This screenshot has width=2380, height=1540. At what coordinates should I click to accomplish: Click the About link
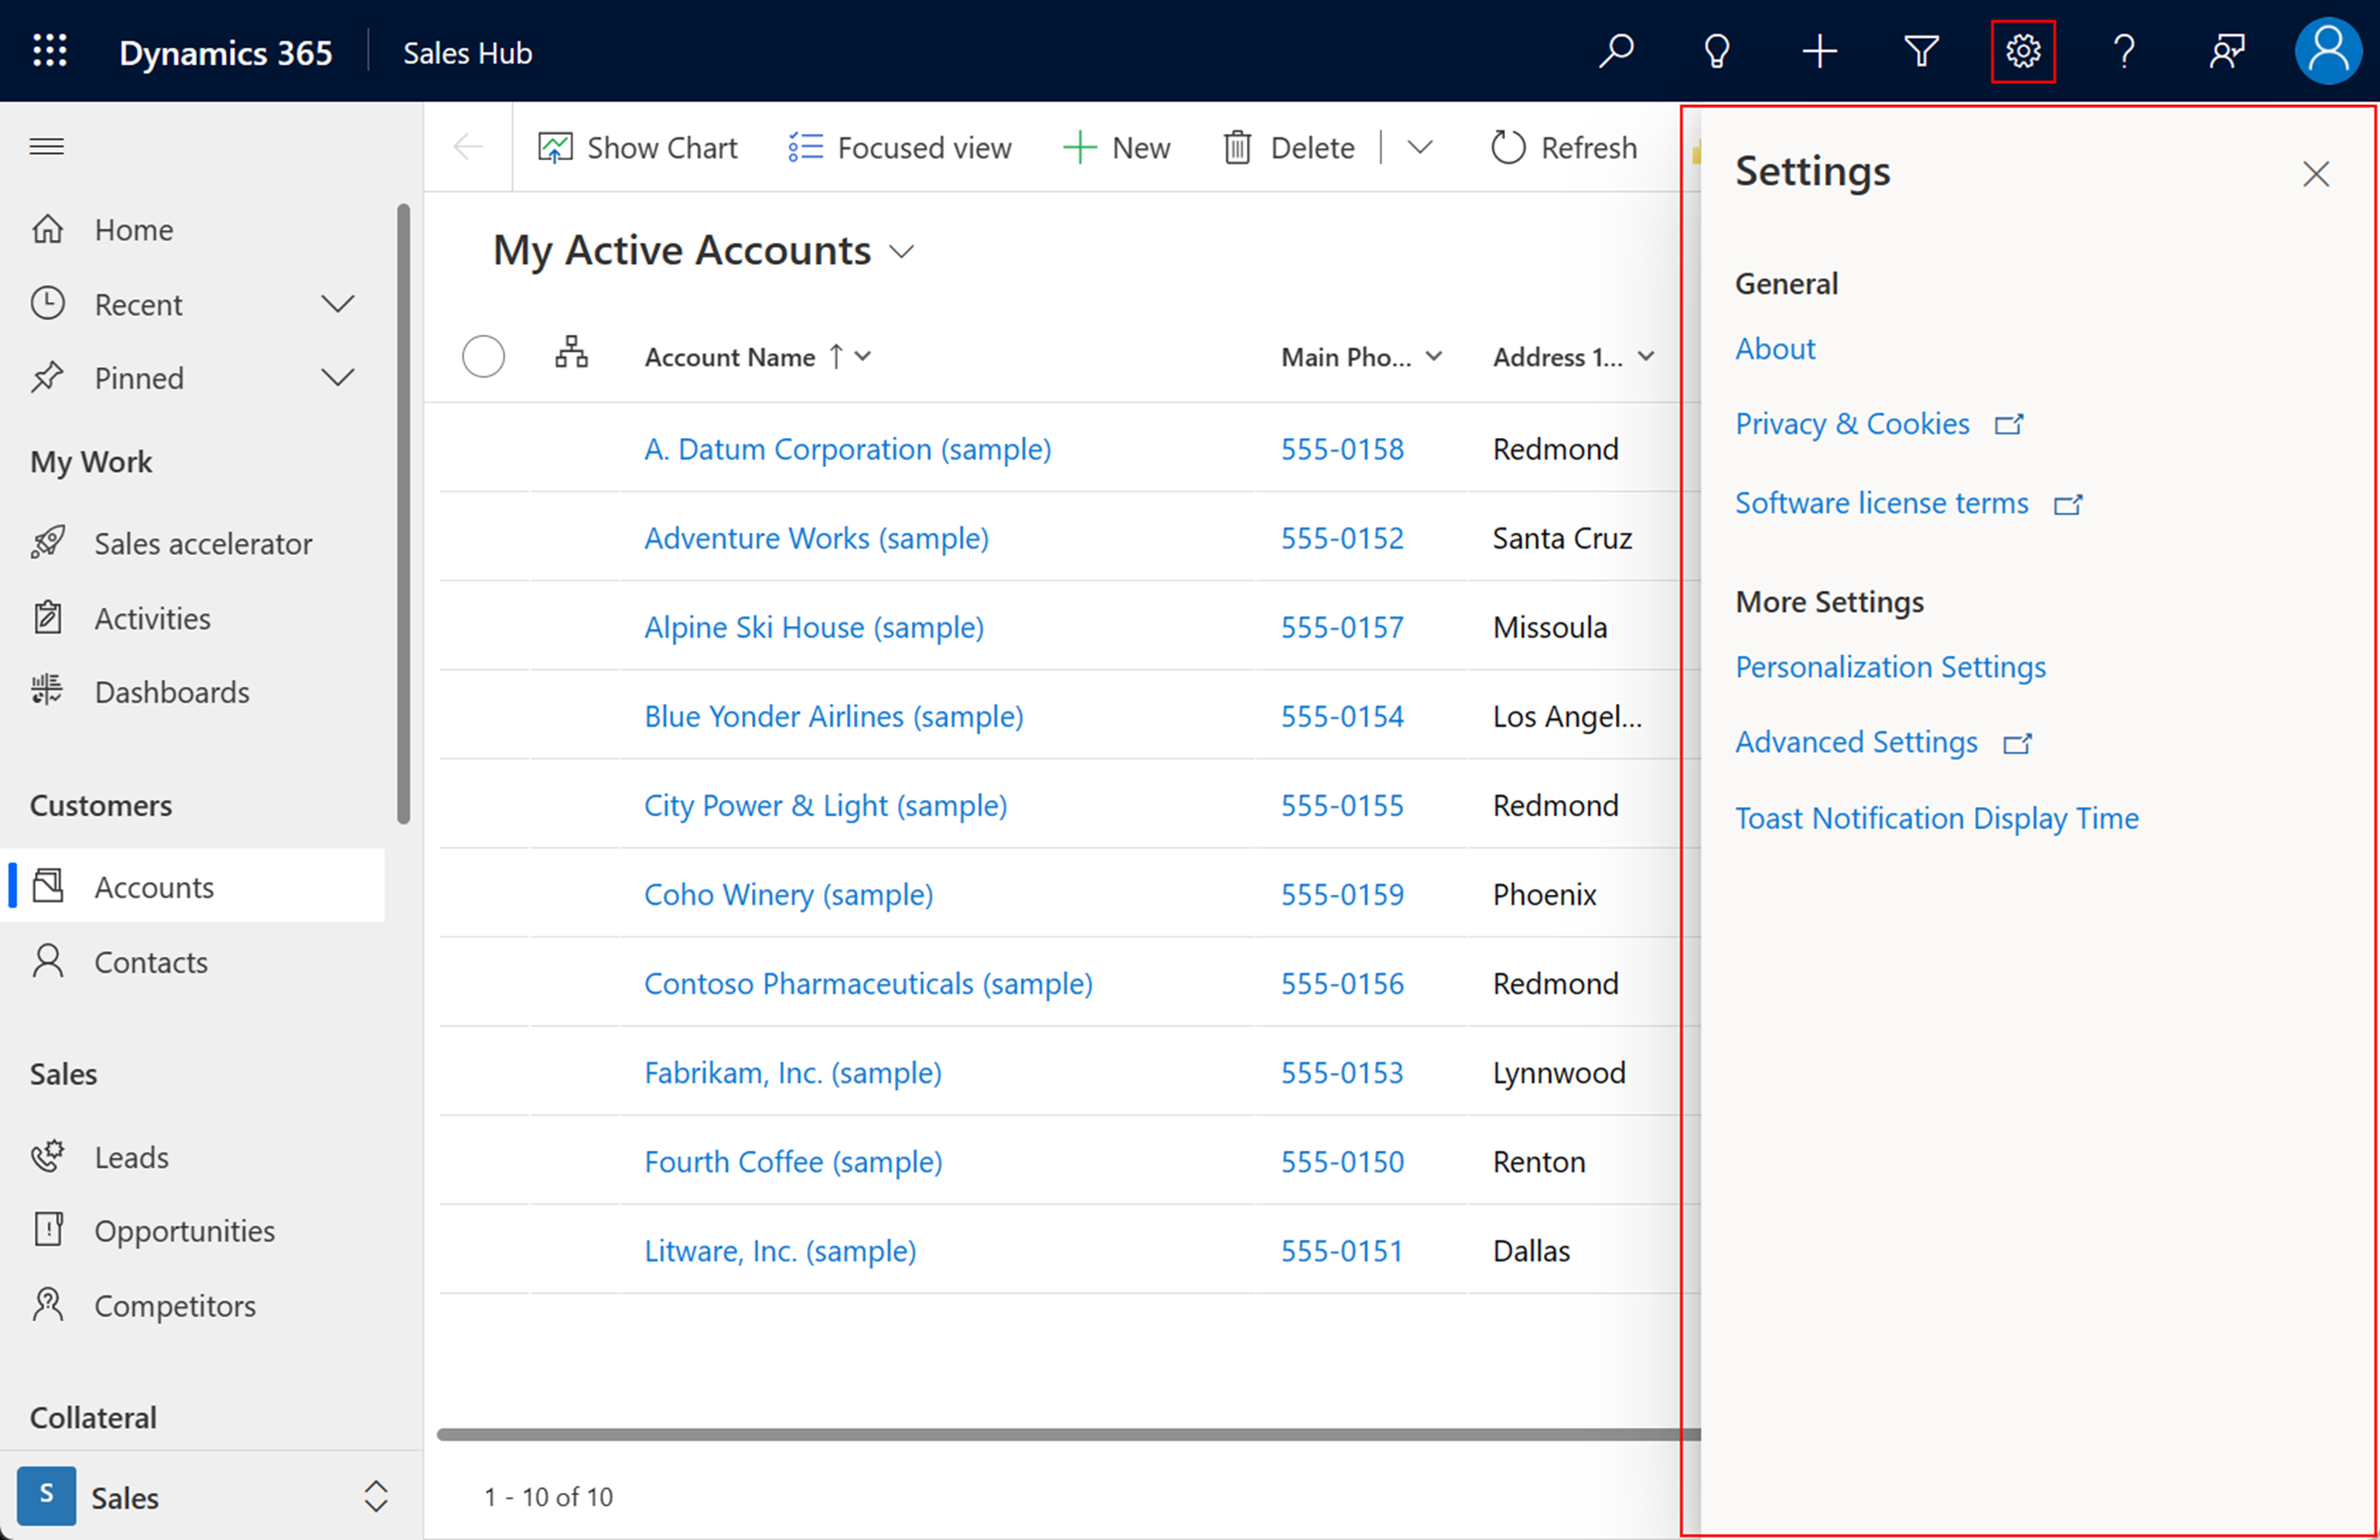(1775, 349)
